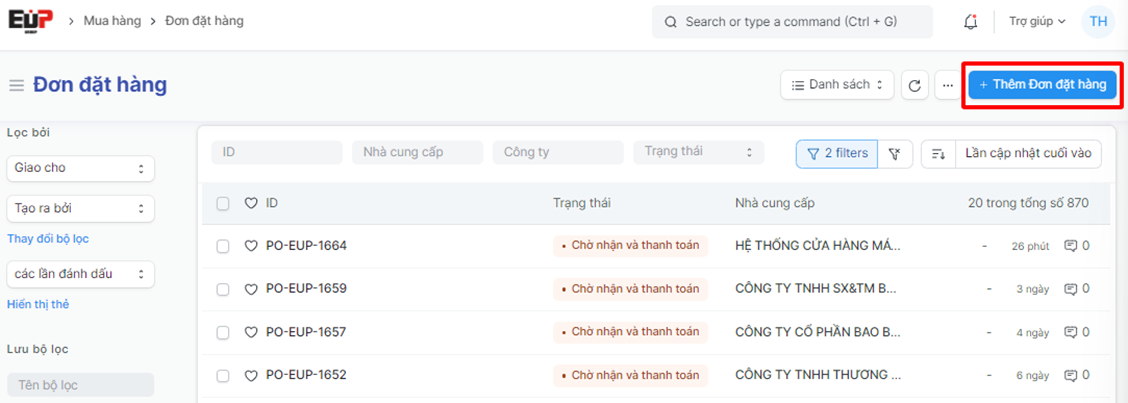The width and height of the screenshot is (1128, 403).
Task: Open the Danh sách view switcher
Action: (836, 86)
